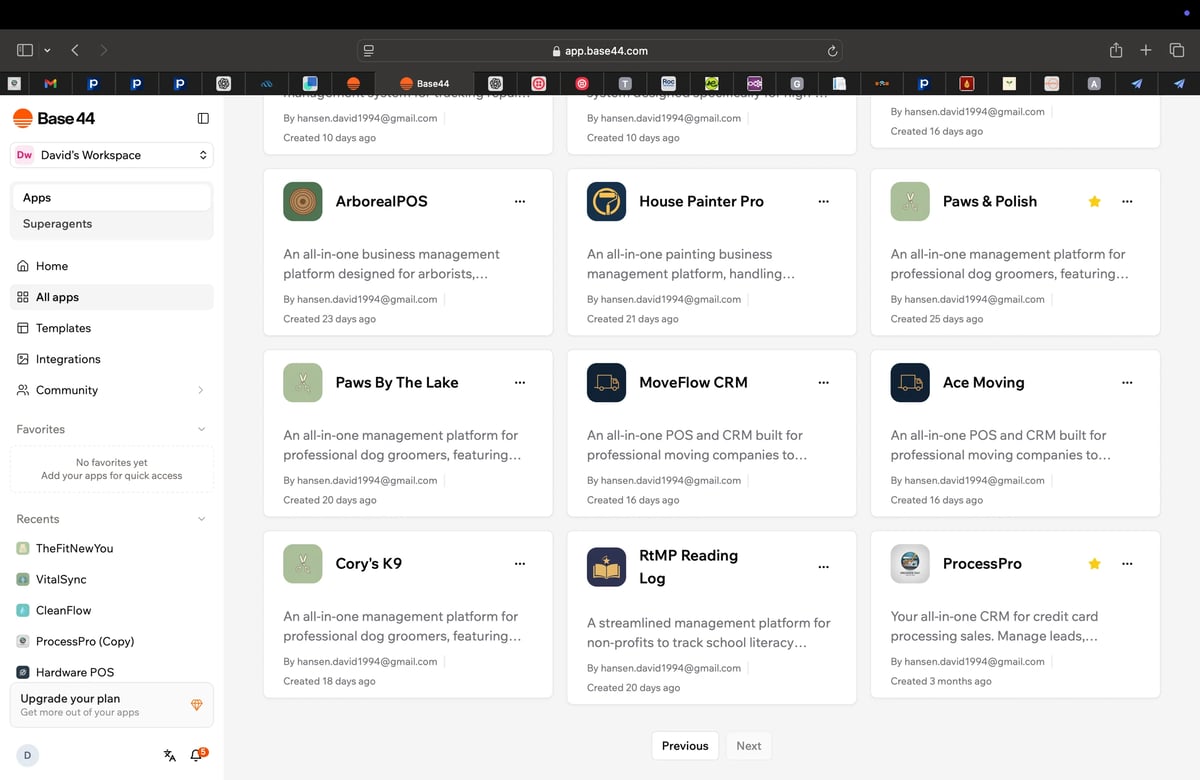1200x780 pixels.
Task: Click the Next pagination button
Action: (x=748, y=745)
